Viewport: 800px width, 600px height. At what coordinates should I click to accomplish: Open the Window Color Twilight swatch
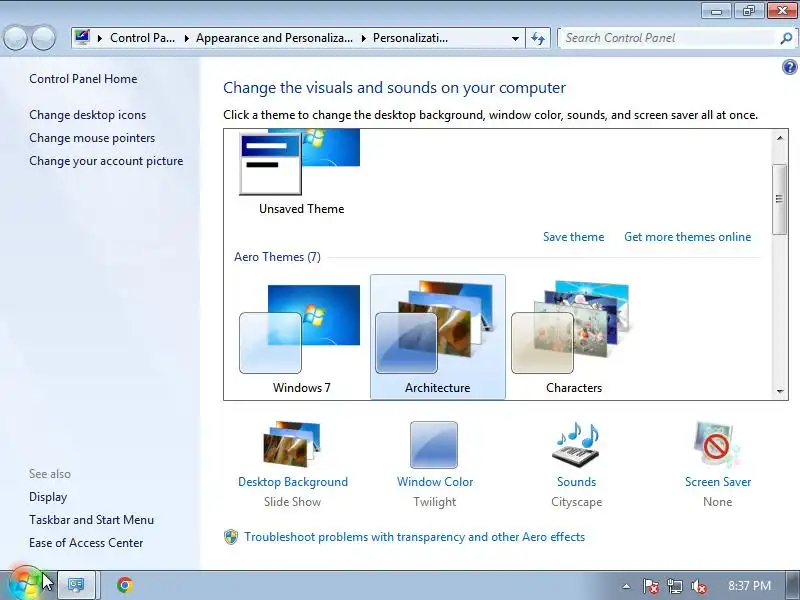coord(434,444)
